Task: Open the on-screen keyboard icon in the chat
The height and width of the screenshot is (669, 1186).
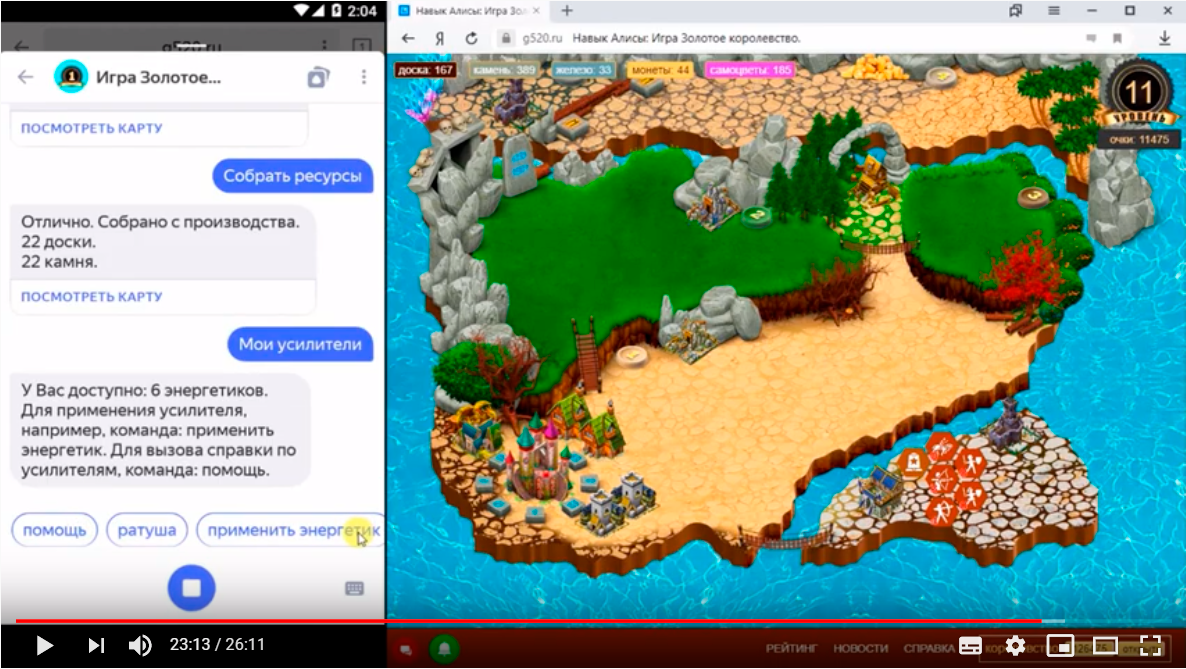Action: (x=356, y=590)
